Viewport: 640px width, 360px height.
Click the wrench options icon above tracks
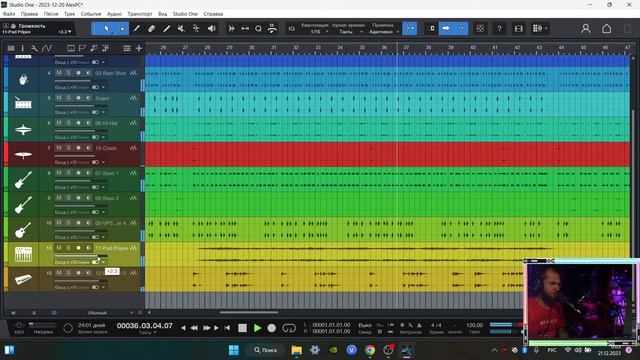(x=34, y=48)
